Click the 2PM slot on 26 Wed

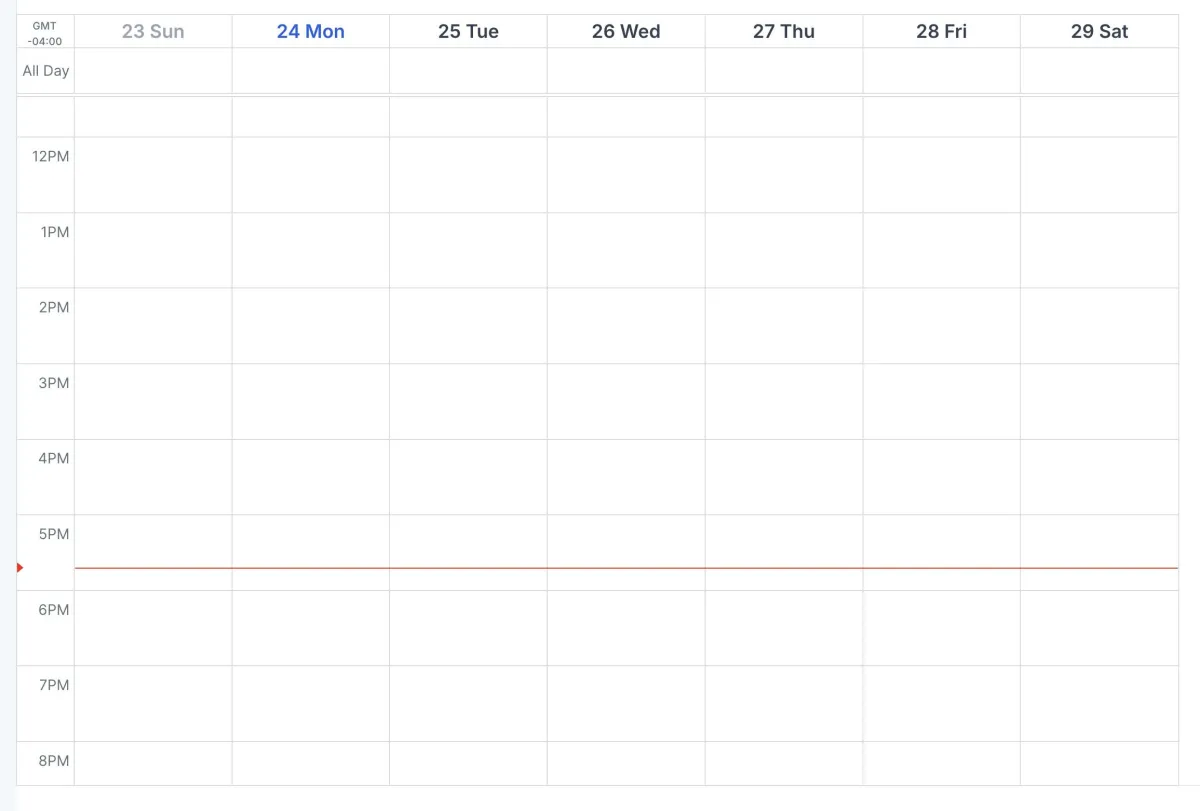(626, 326)
